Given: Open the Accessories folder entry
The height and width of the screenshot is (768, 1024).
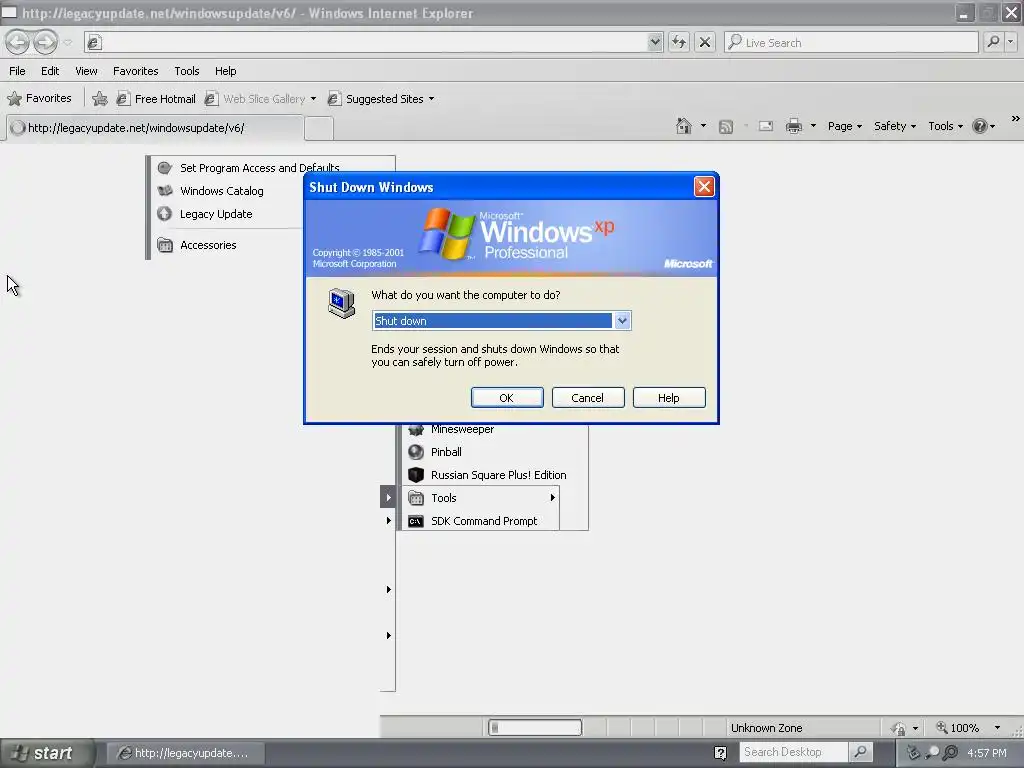Looking at the screenshot, I should pos(208,245).
